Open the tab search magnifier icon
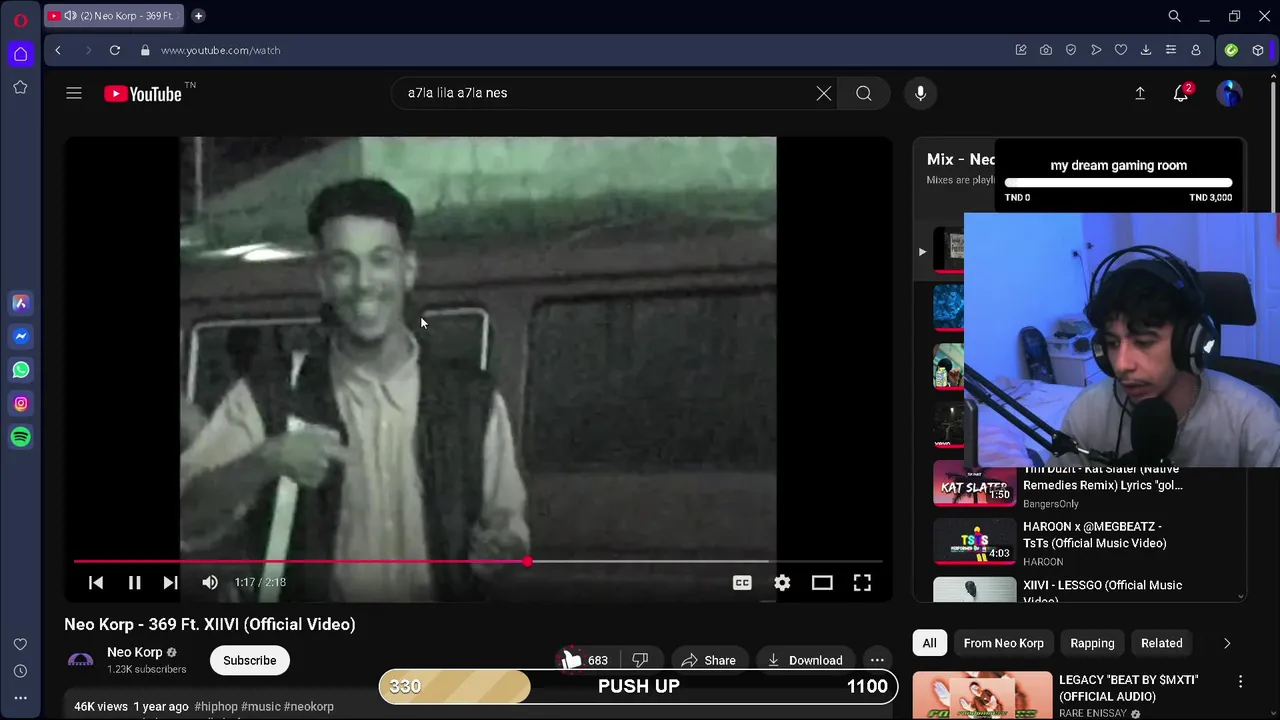The height and width of the screenshot is (720, 1280). coord(1175,16)
